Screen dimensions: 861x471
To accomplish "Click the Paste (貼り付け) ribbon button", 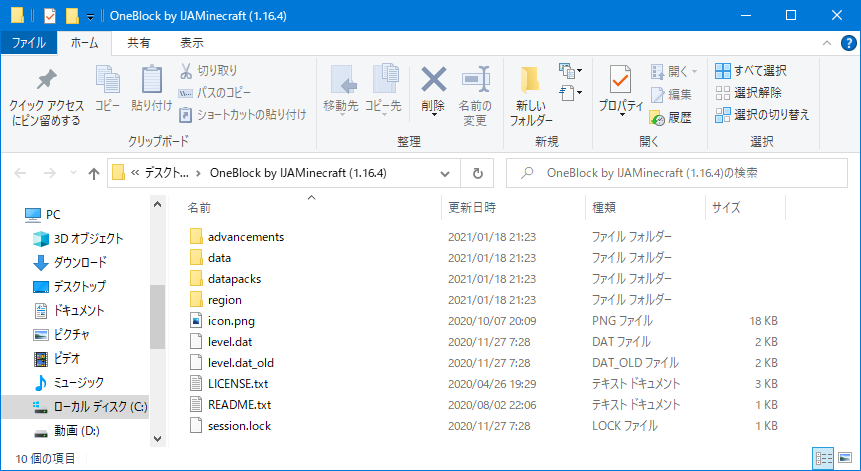I will click(x=152, y=89).
